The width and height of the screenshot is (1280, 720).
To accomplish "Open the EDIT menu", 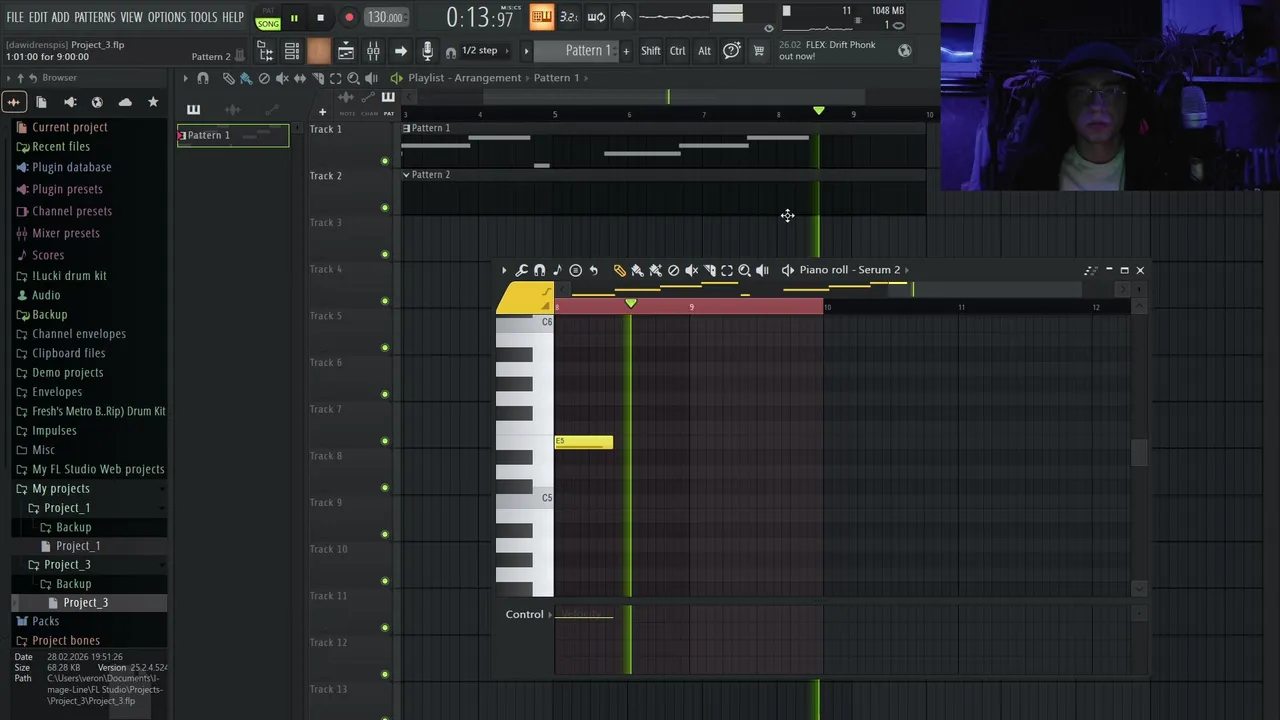I will tap(38, 17).
